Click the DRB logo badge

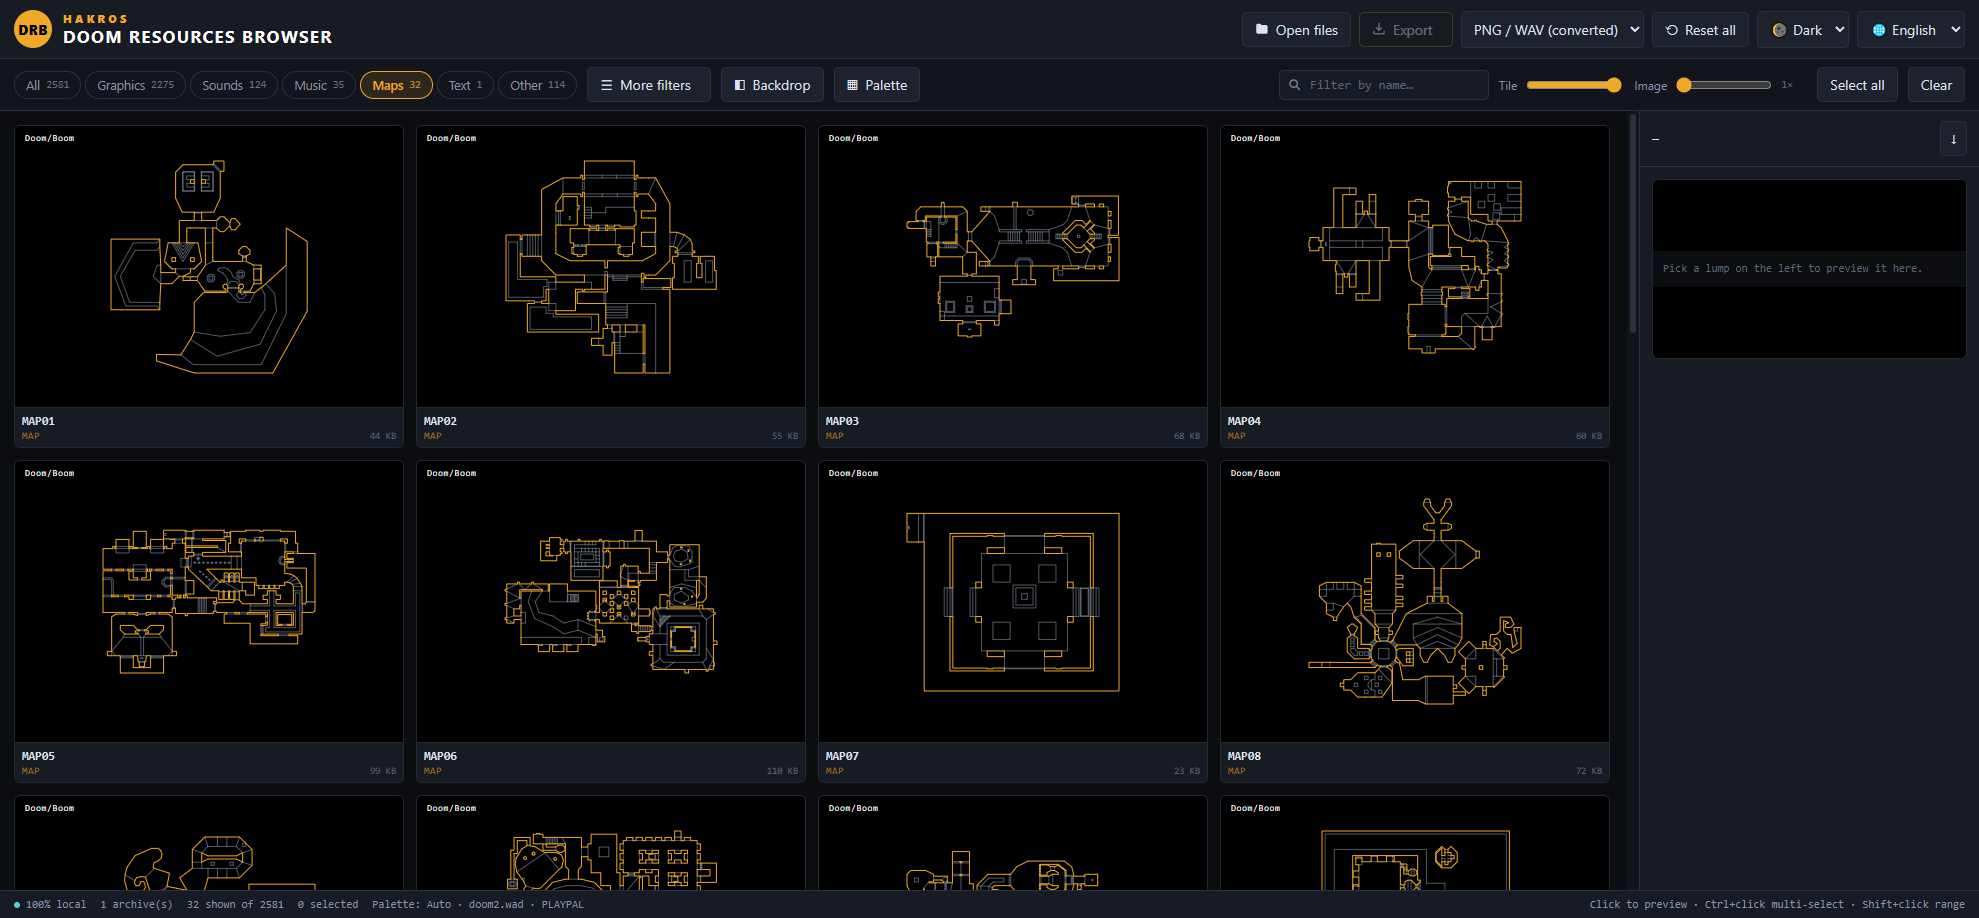click(x=33, y=29)
